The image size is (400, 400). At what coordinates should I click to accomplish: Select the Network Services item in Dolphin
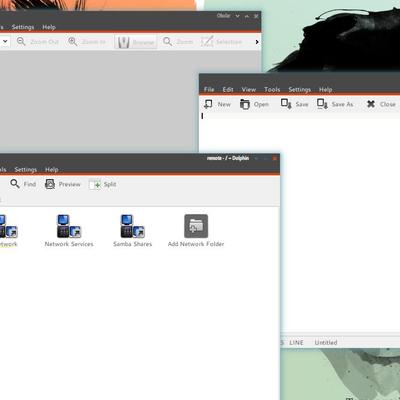[x=69, y=231]
